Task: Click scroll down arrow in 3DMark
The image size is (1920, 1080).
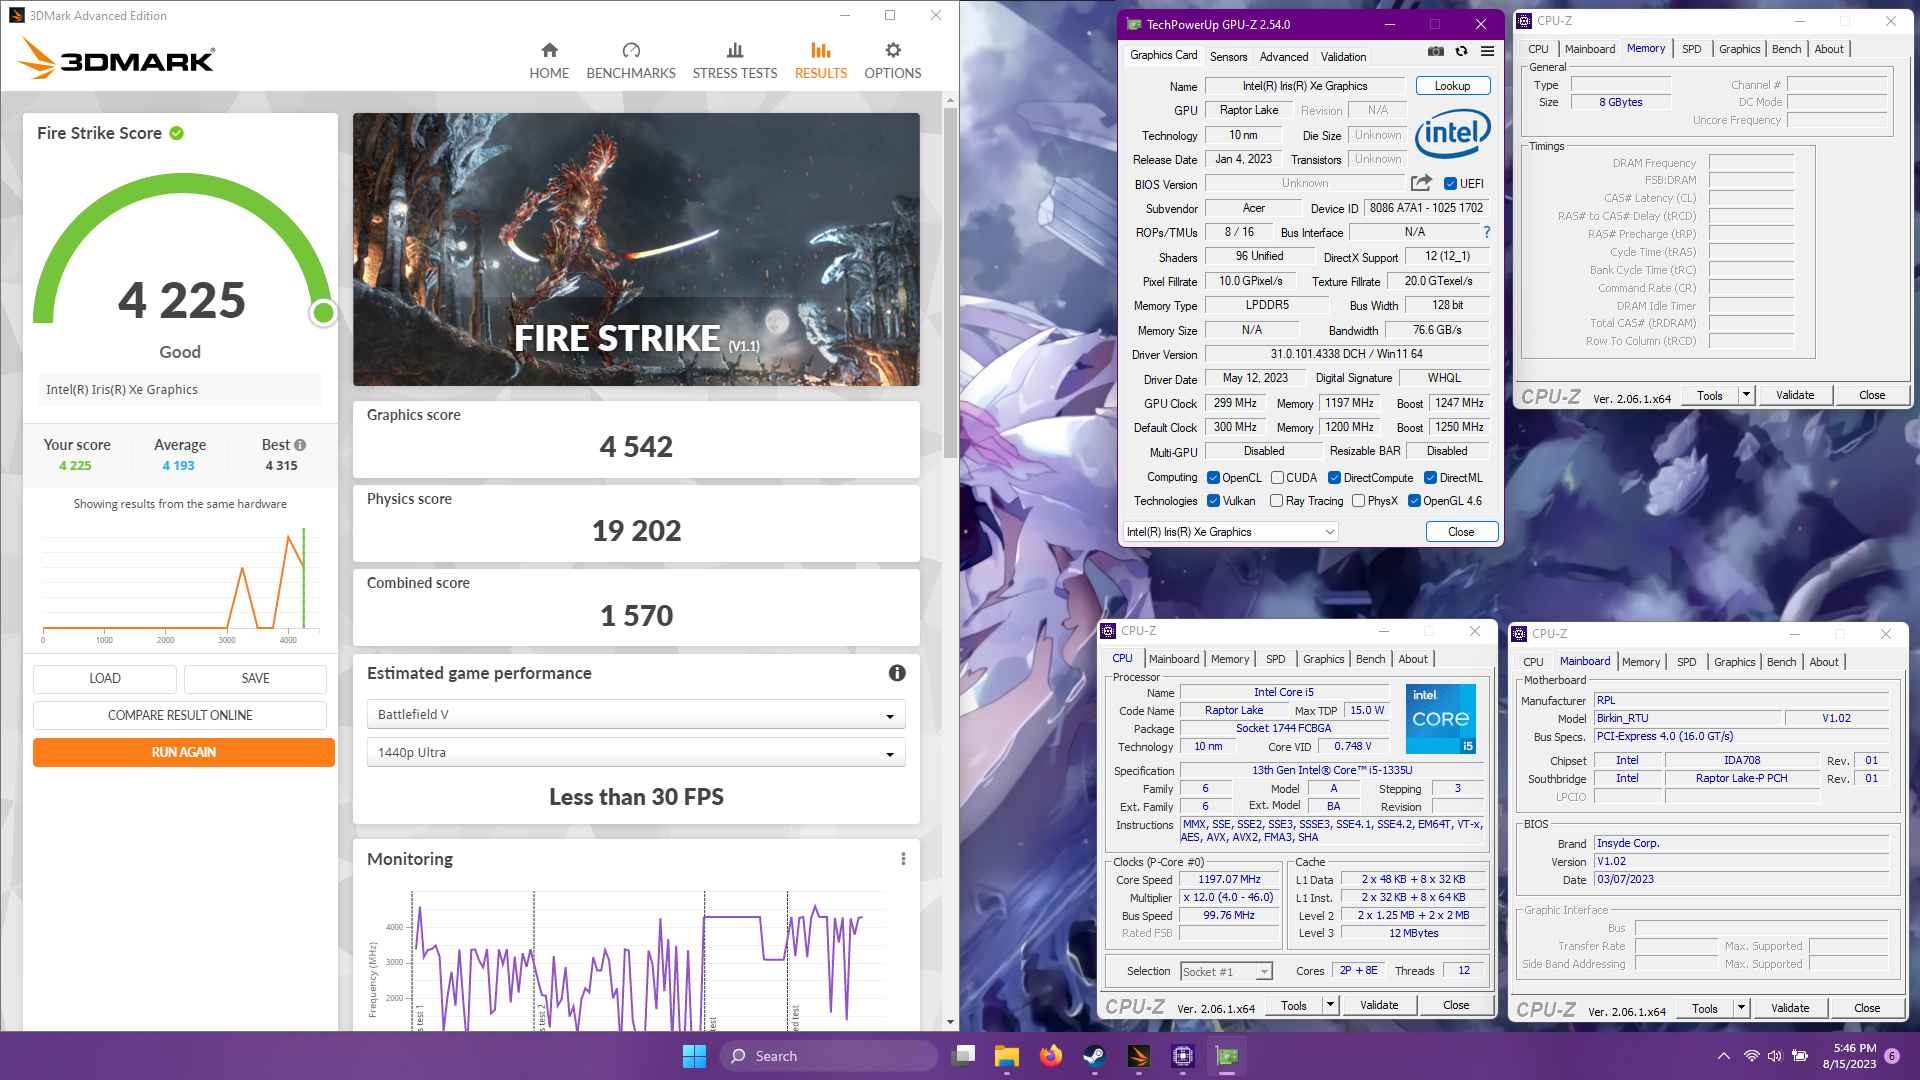Action: (x=950, y=1022)
